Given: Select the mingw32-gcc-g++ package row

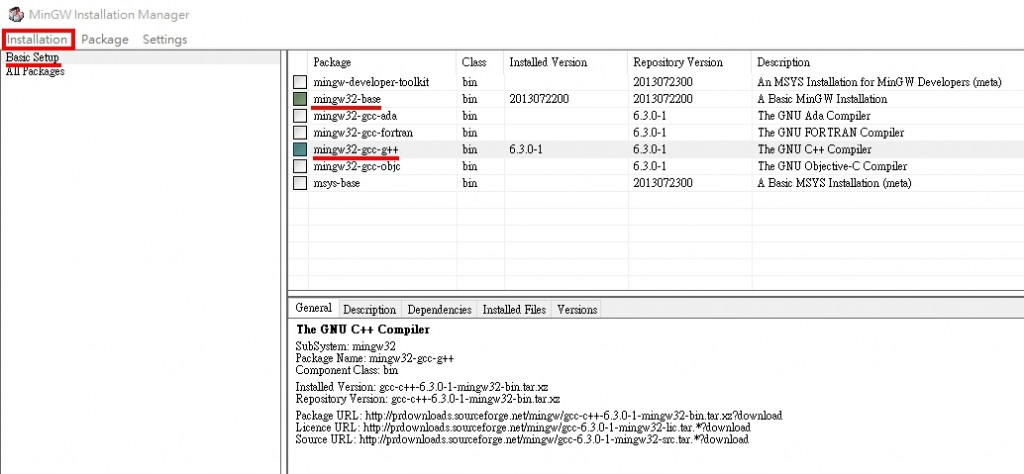Looking at the screenshot, I should (656, 150).
